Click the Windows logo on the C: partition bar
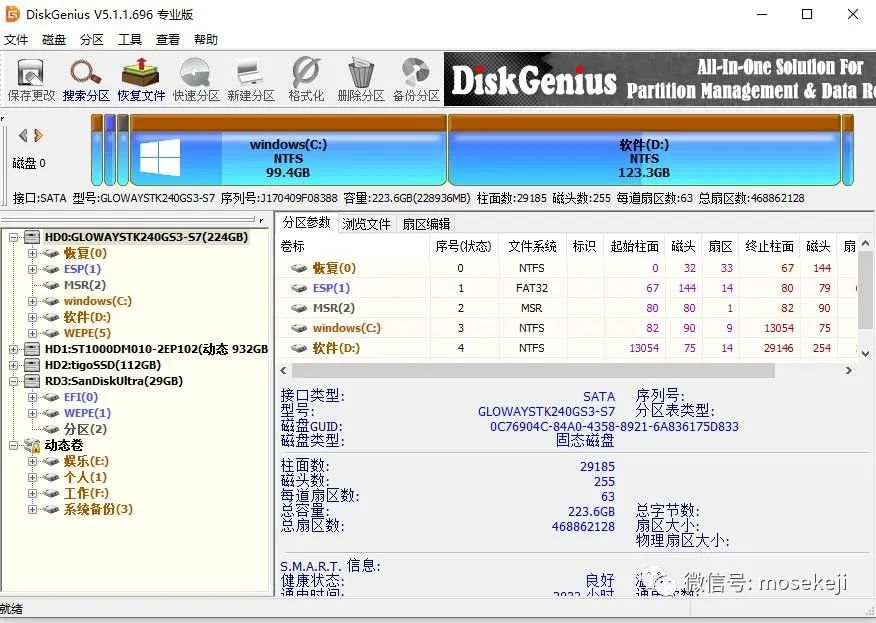 (160, 157)
